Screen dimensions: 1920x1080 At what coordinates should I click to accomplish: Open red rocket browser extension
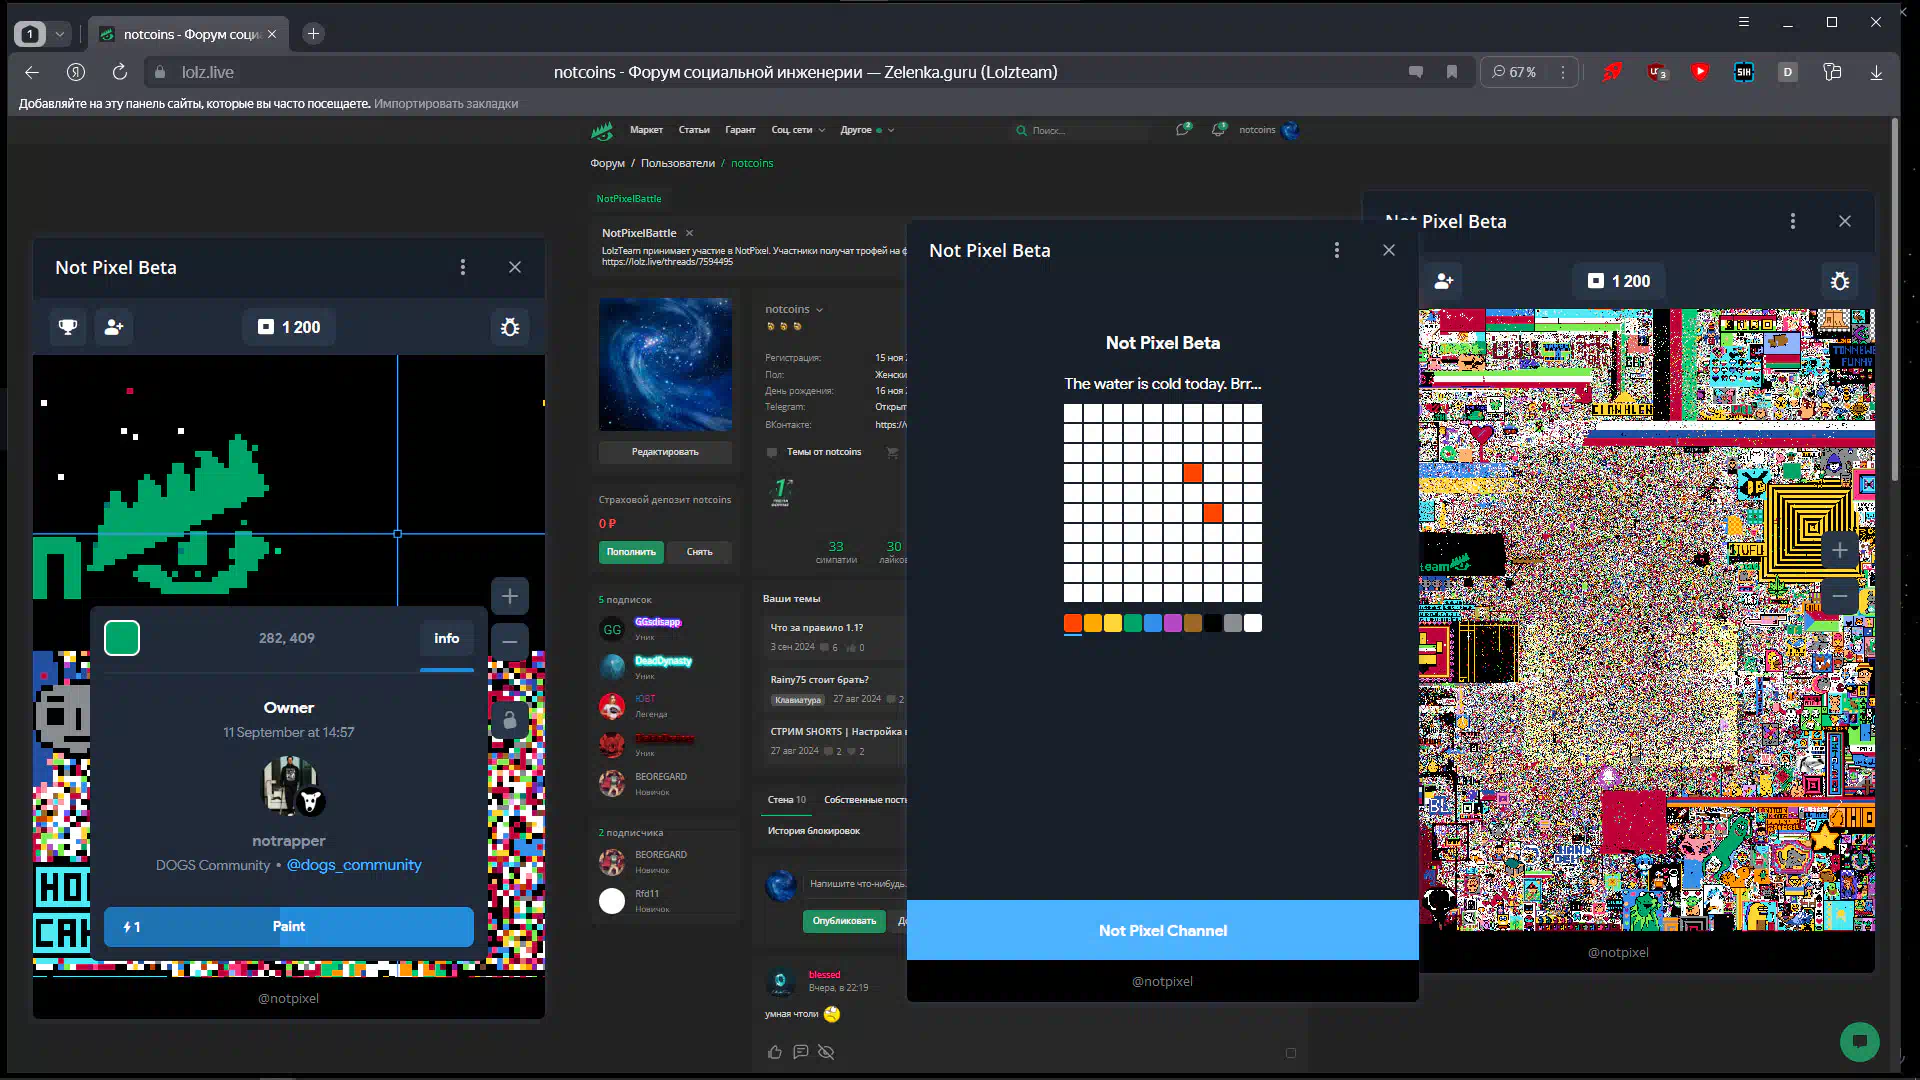1612,72
